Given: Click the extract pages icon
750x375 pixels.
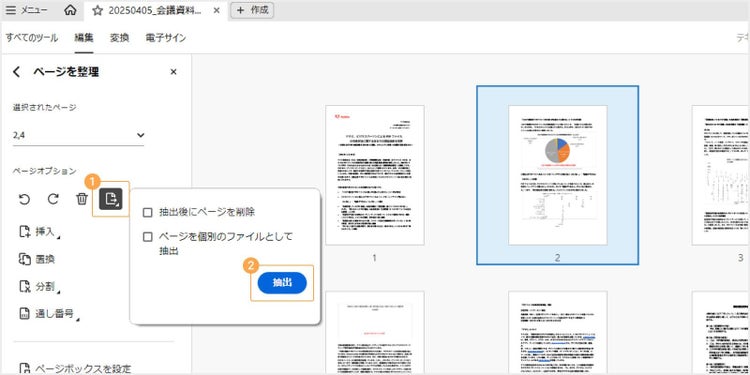Looking at the screenshot, I should [111, 199].
